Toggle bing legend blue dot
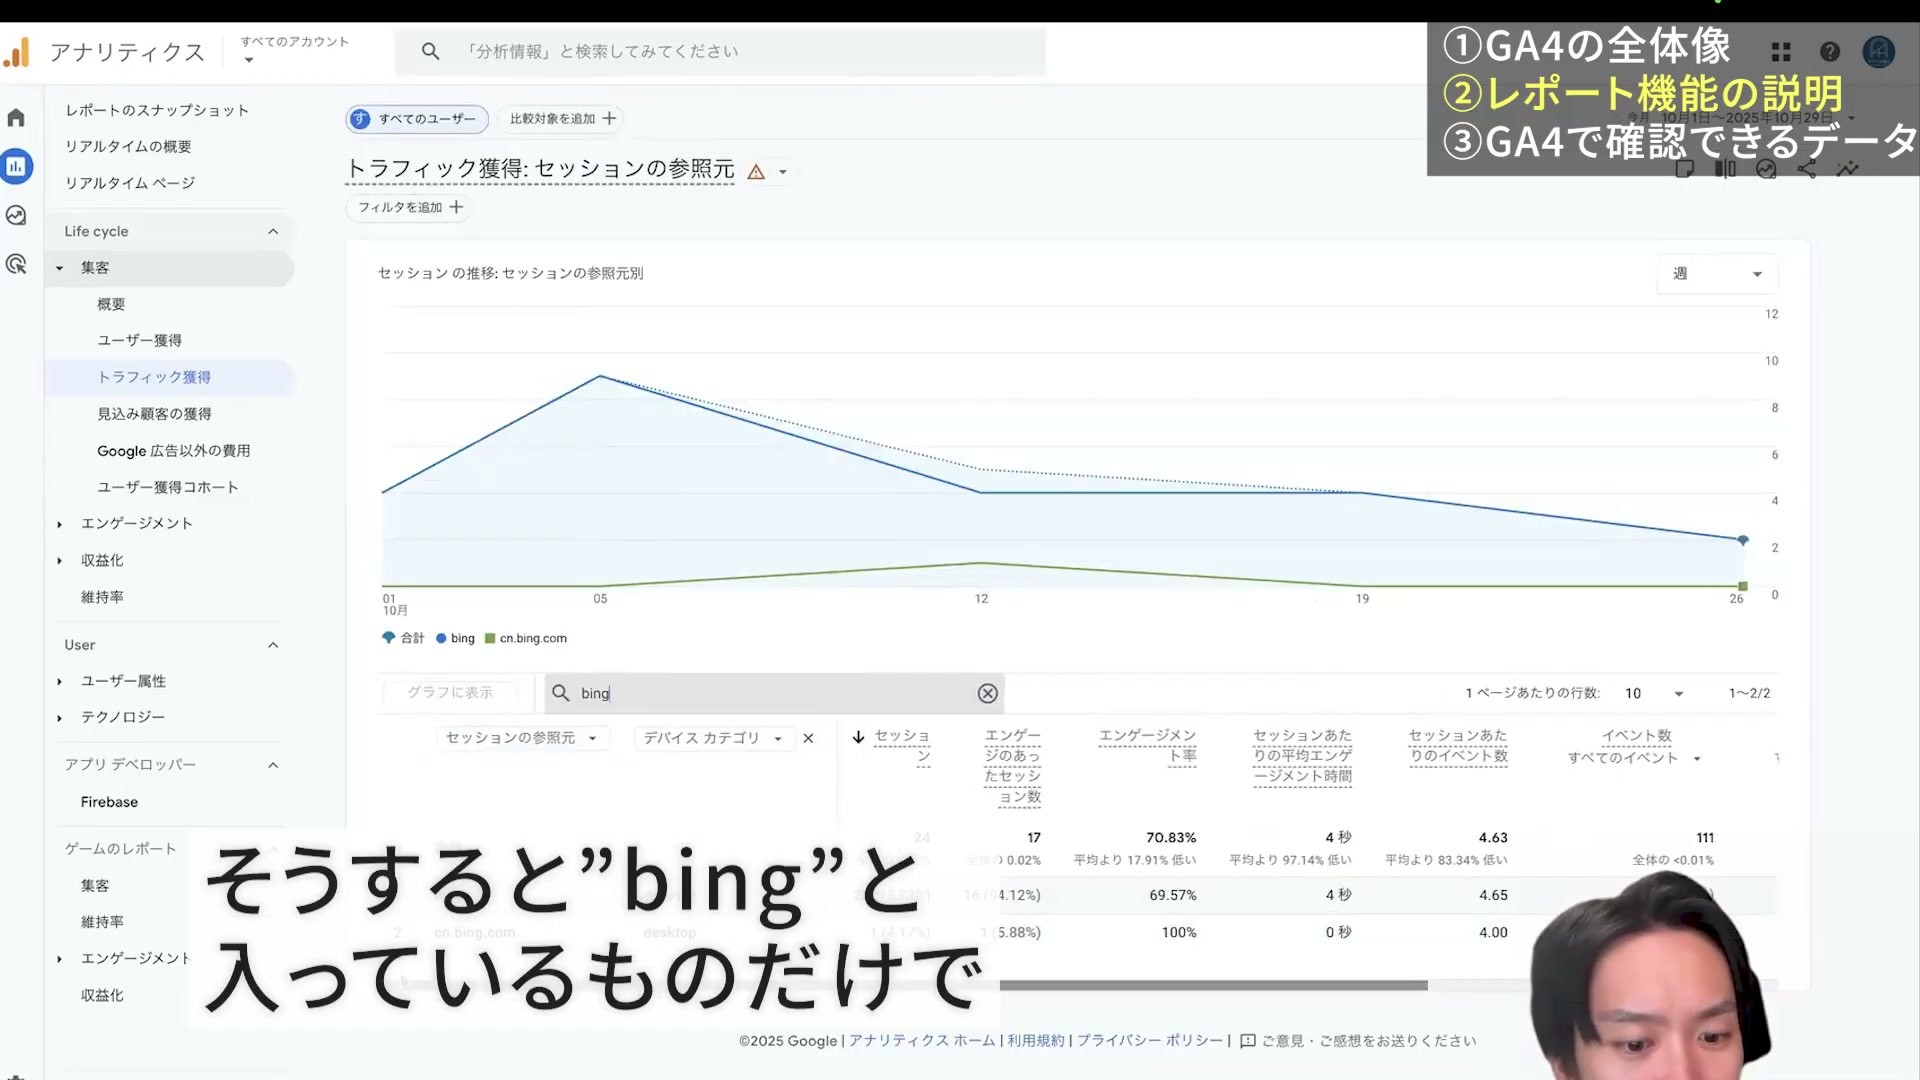Screen dimensions: 1920x1080 [441, 639]
